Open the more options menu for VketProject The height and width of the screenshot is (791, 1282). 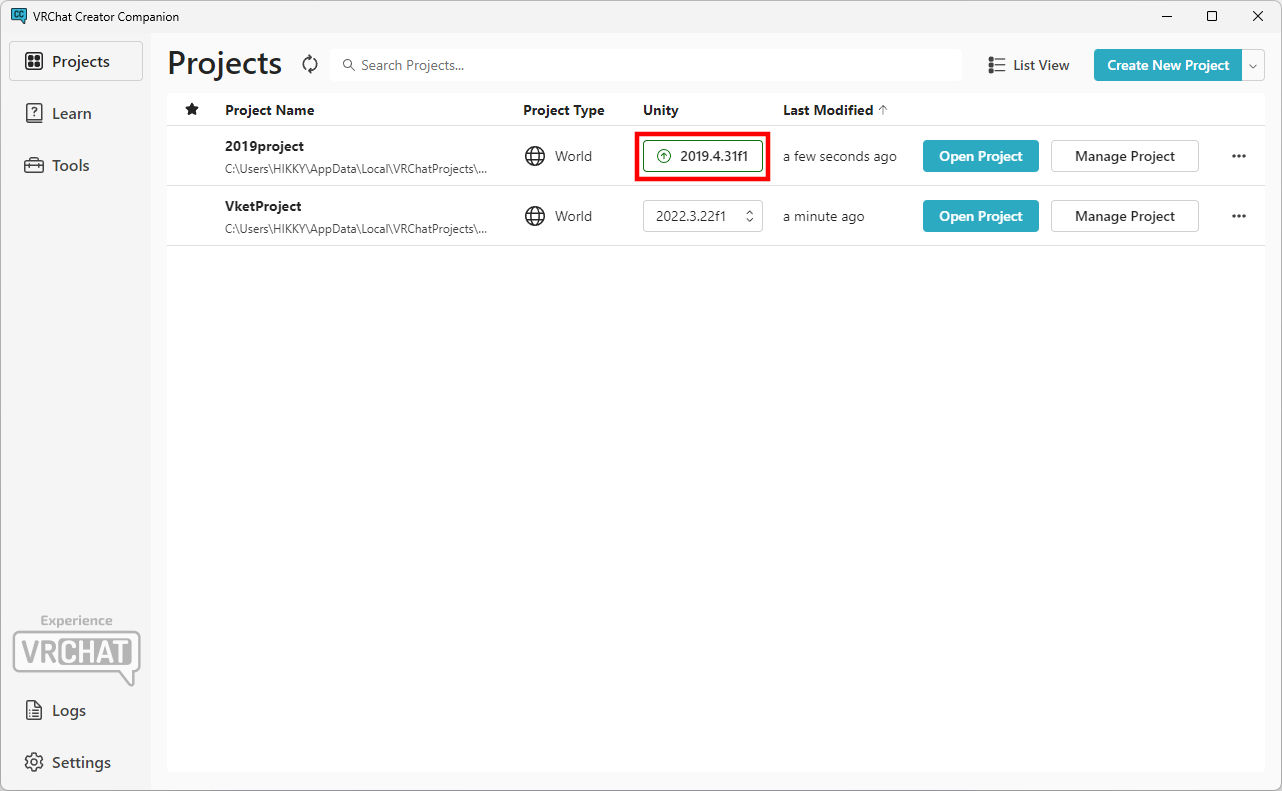[1238, 216]
